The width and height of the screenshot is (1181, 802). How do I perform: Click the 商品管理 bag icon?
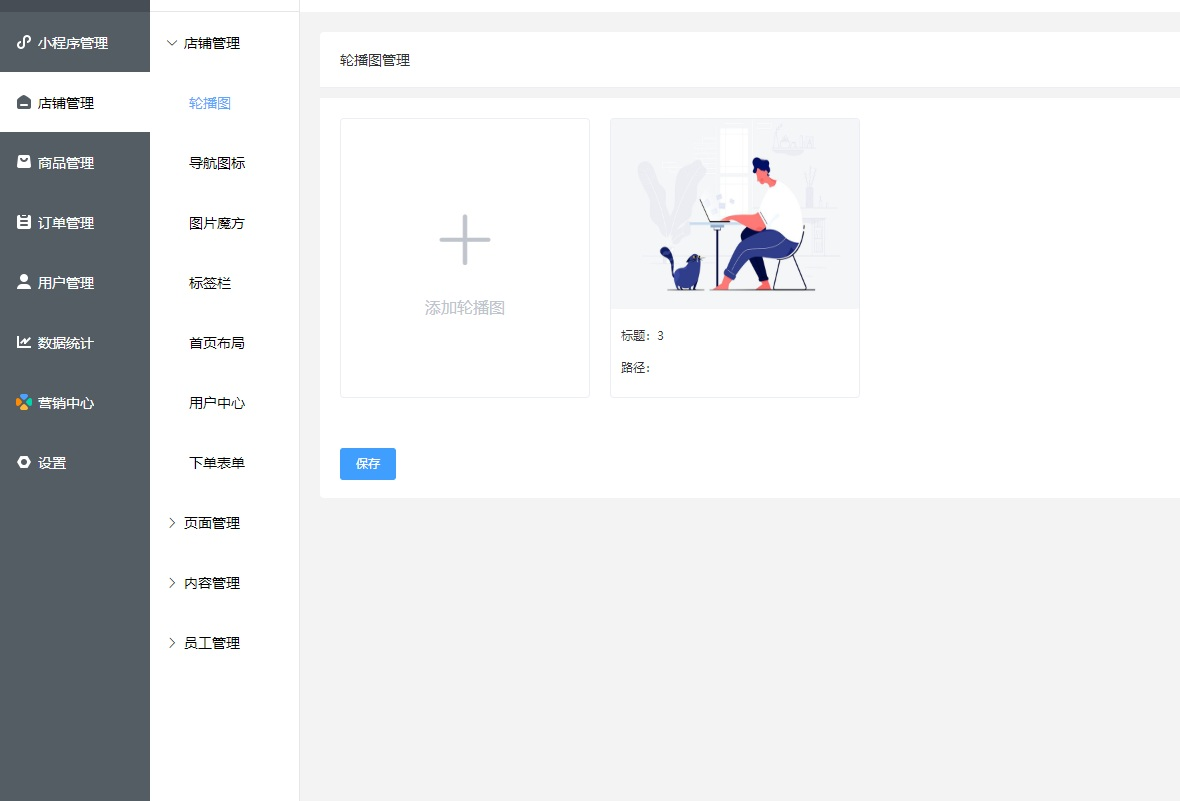point(24,162)
